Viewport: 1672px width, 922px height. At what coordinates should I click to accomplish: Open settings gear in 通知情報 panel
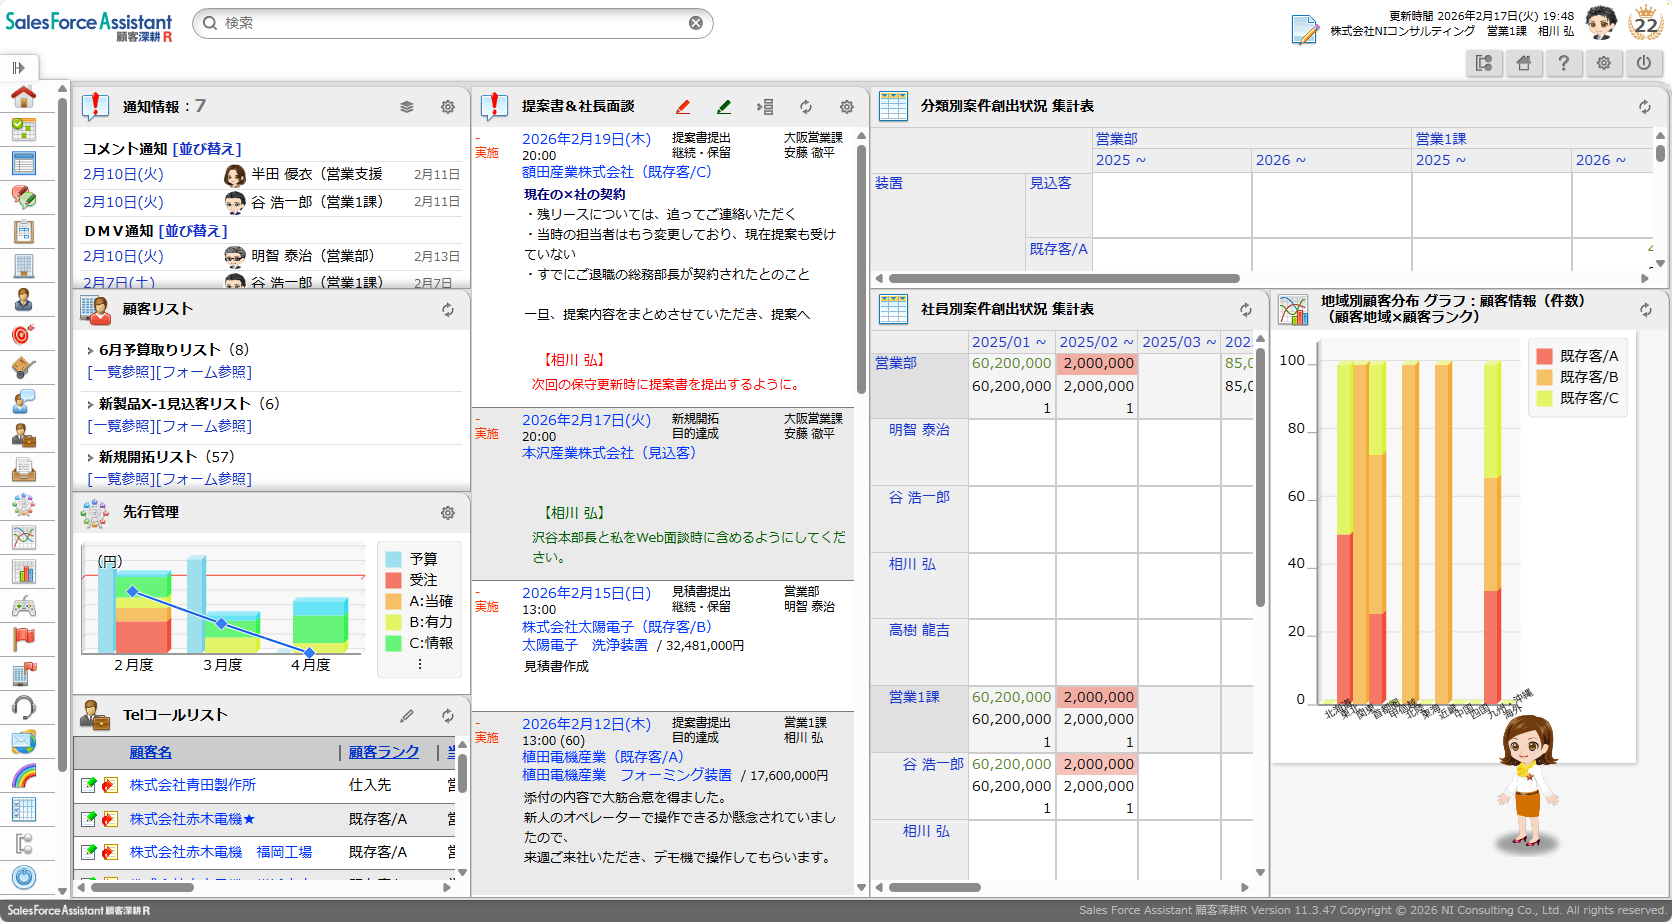click(448, 107)
